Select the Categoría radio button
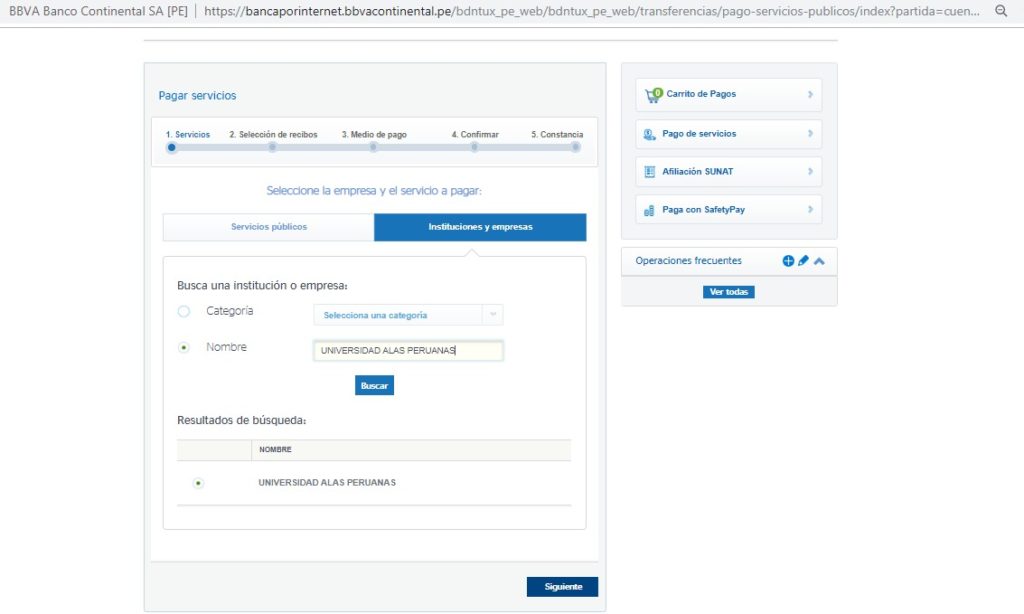Image resolution: width=1024 pixels, height=614 pixels. [184, 311]
